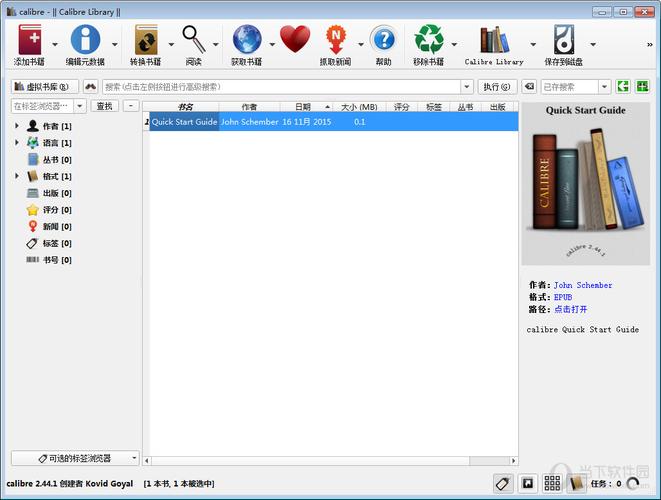Open the Edit metadata info icon
The width and height of the screenshot is (661, 500).
86,40
